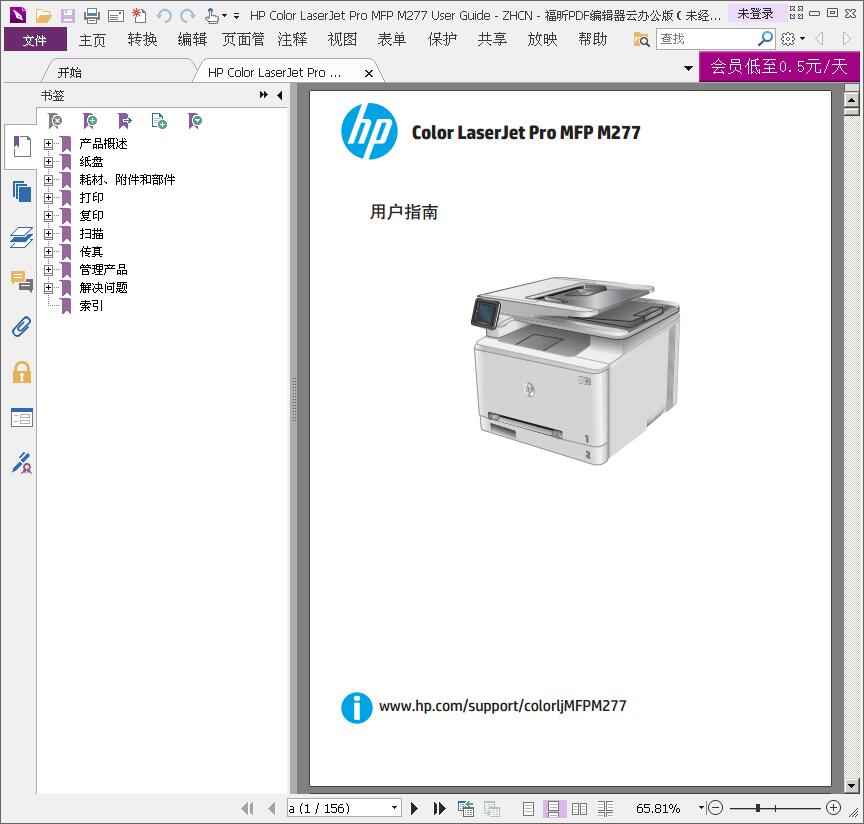Screen dimensions: 864x824
Task: Go to the previous page
Action: point(271,809)
